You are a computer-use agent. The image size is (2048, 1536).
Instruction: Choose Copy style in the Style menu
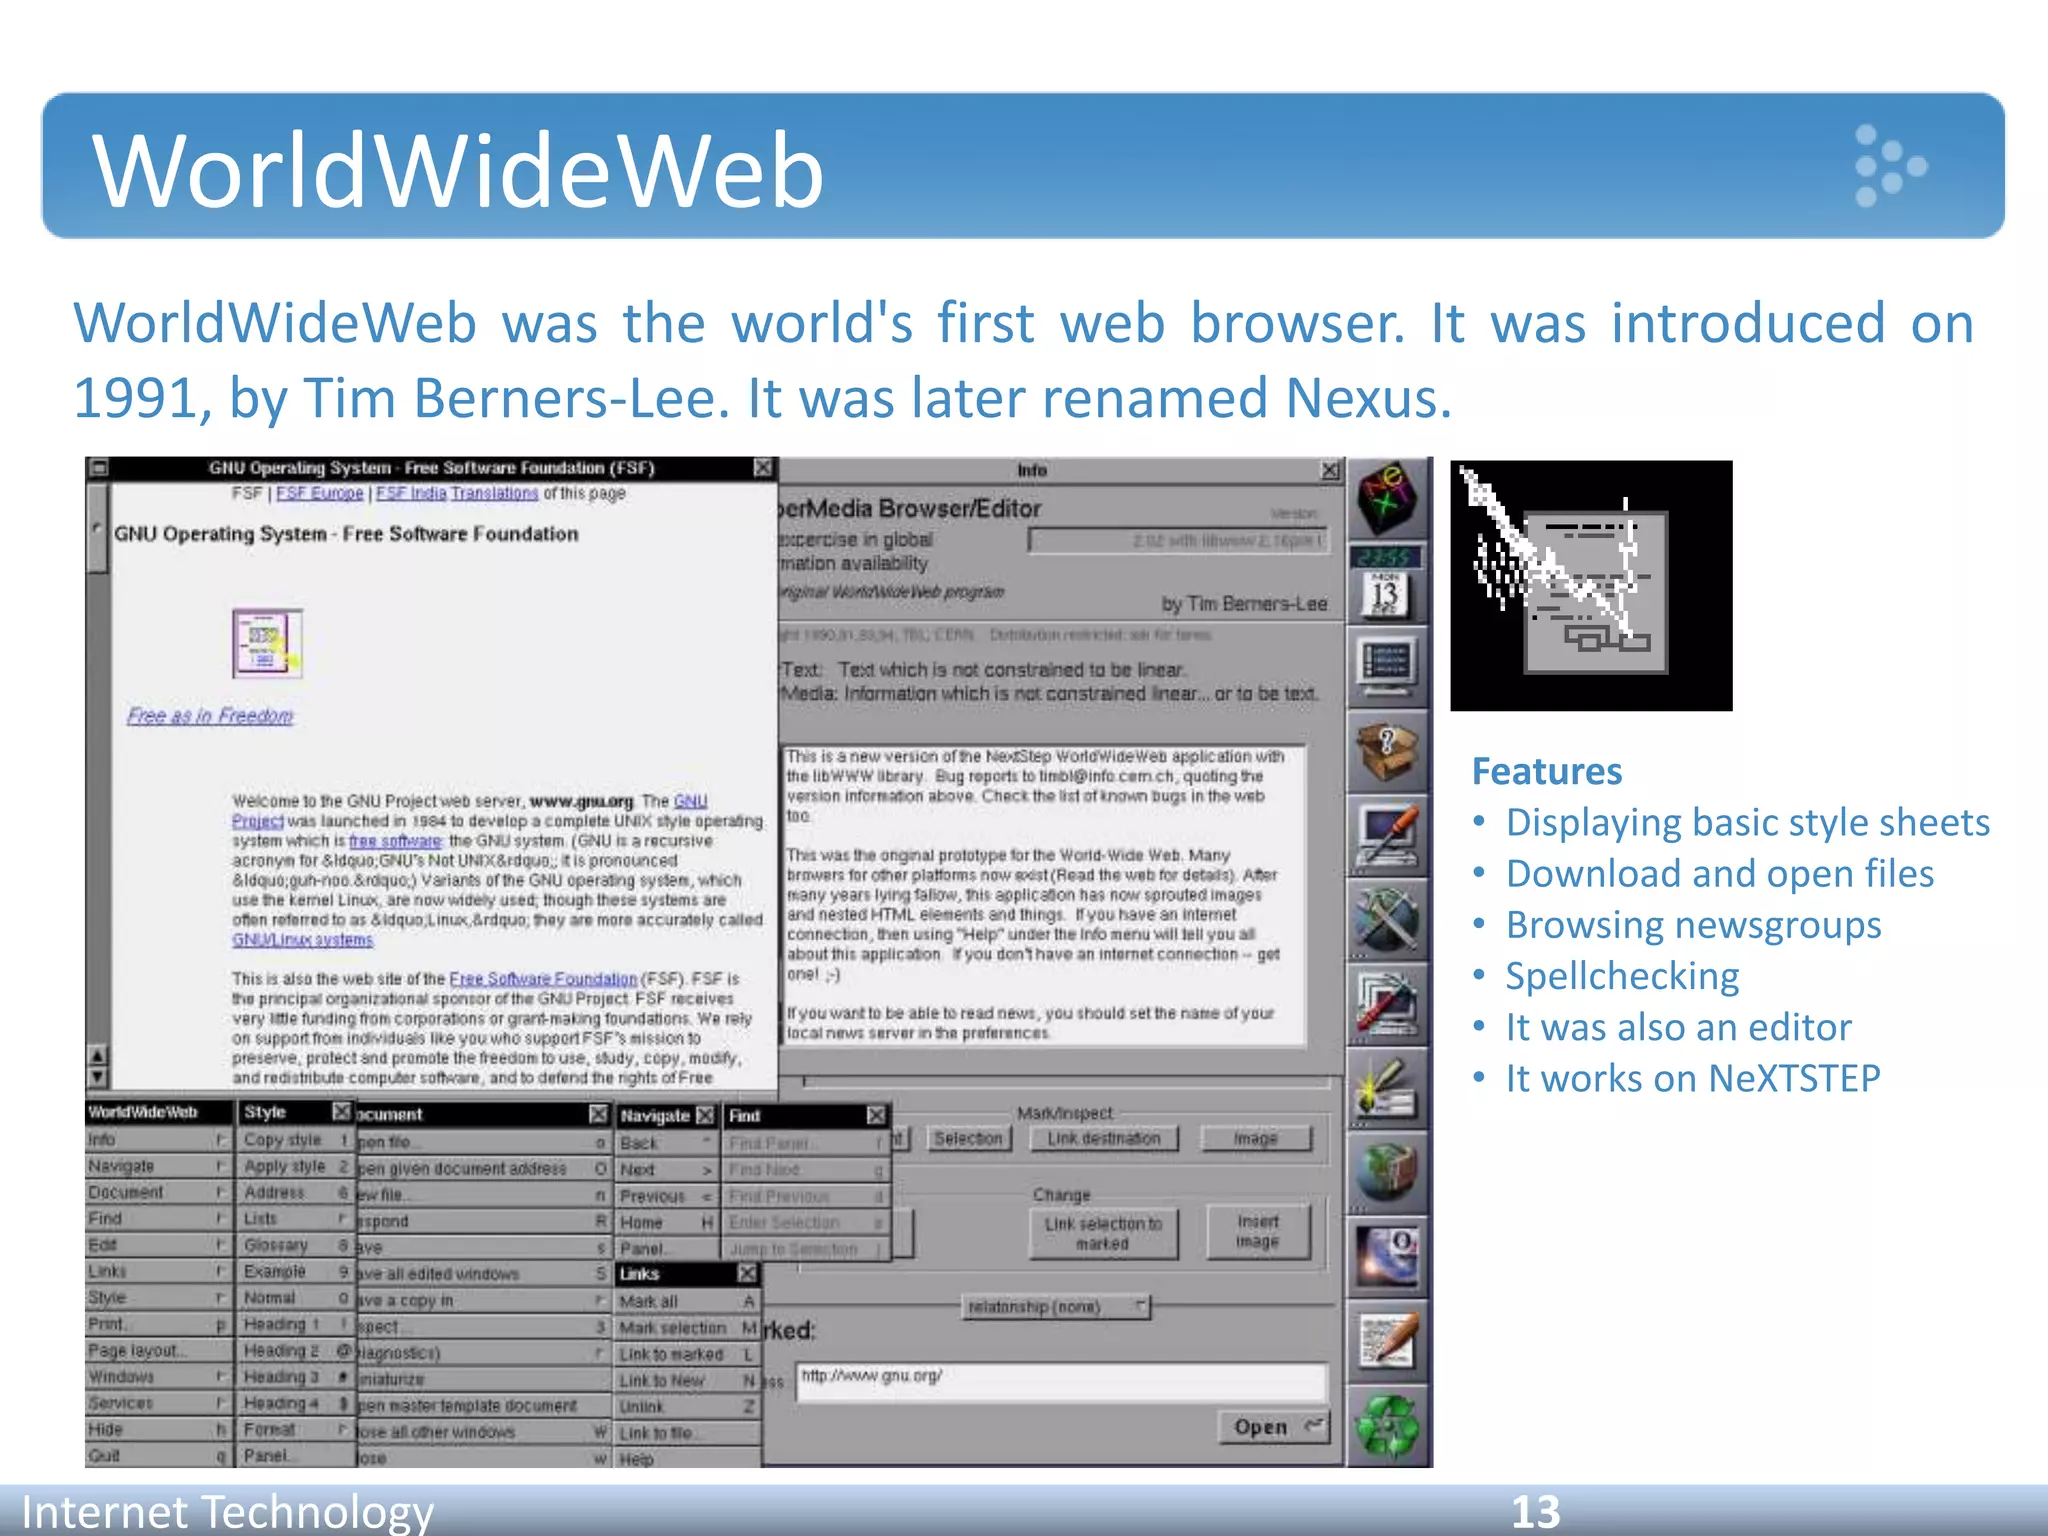(x=296, y=1140)
